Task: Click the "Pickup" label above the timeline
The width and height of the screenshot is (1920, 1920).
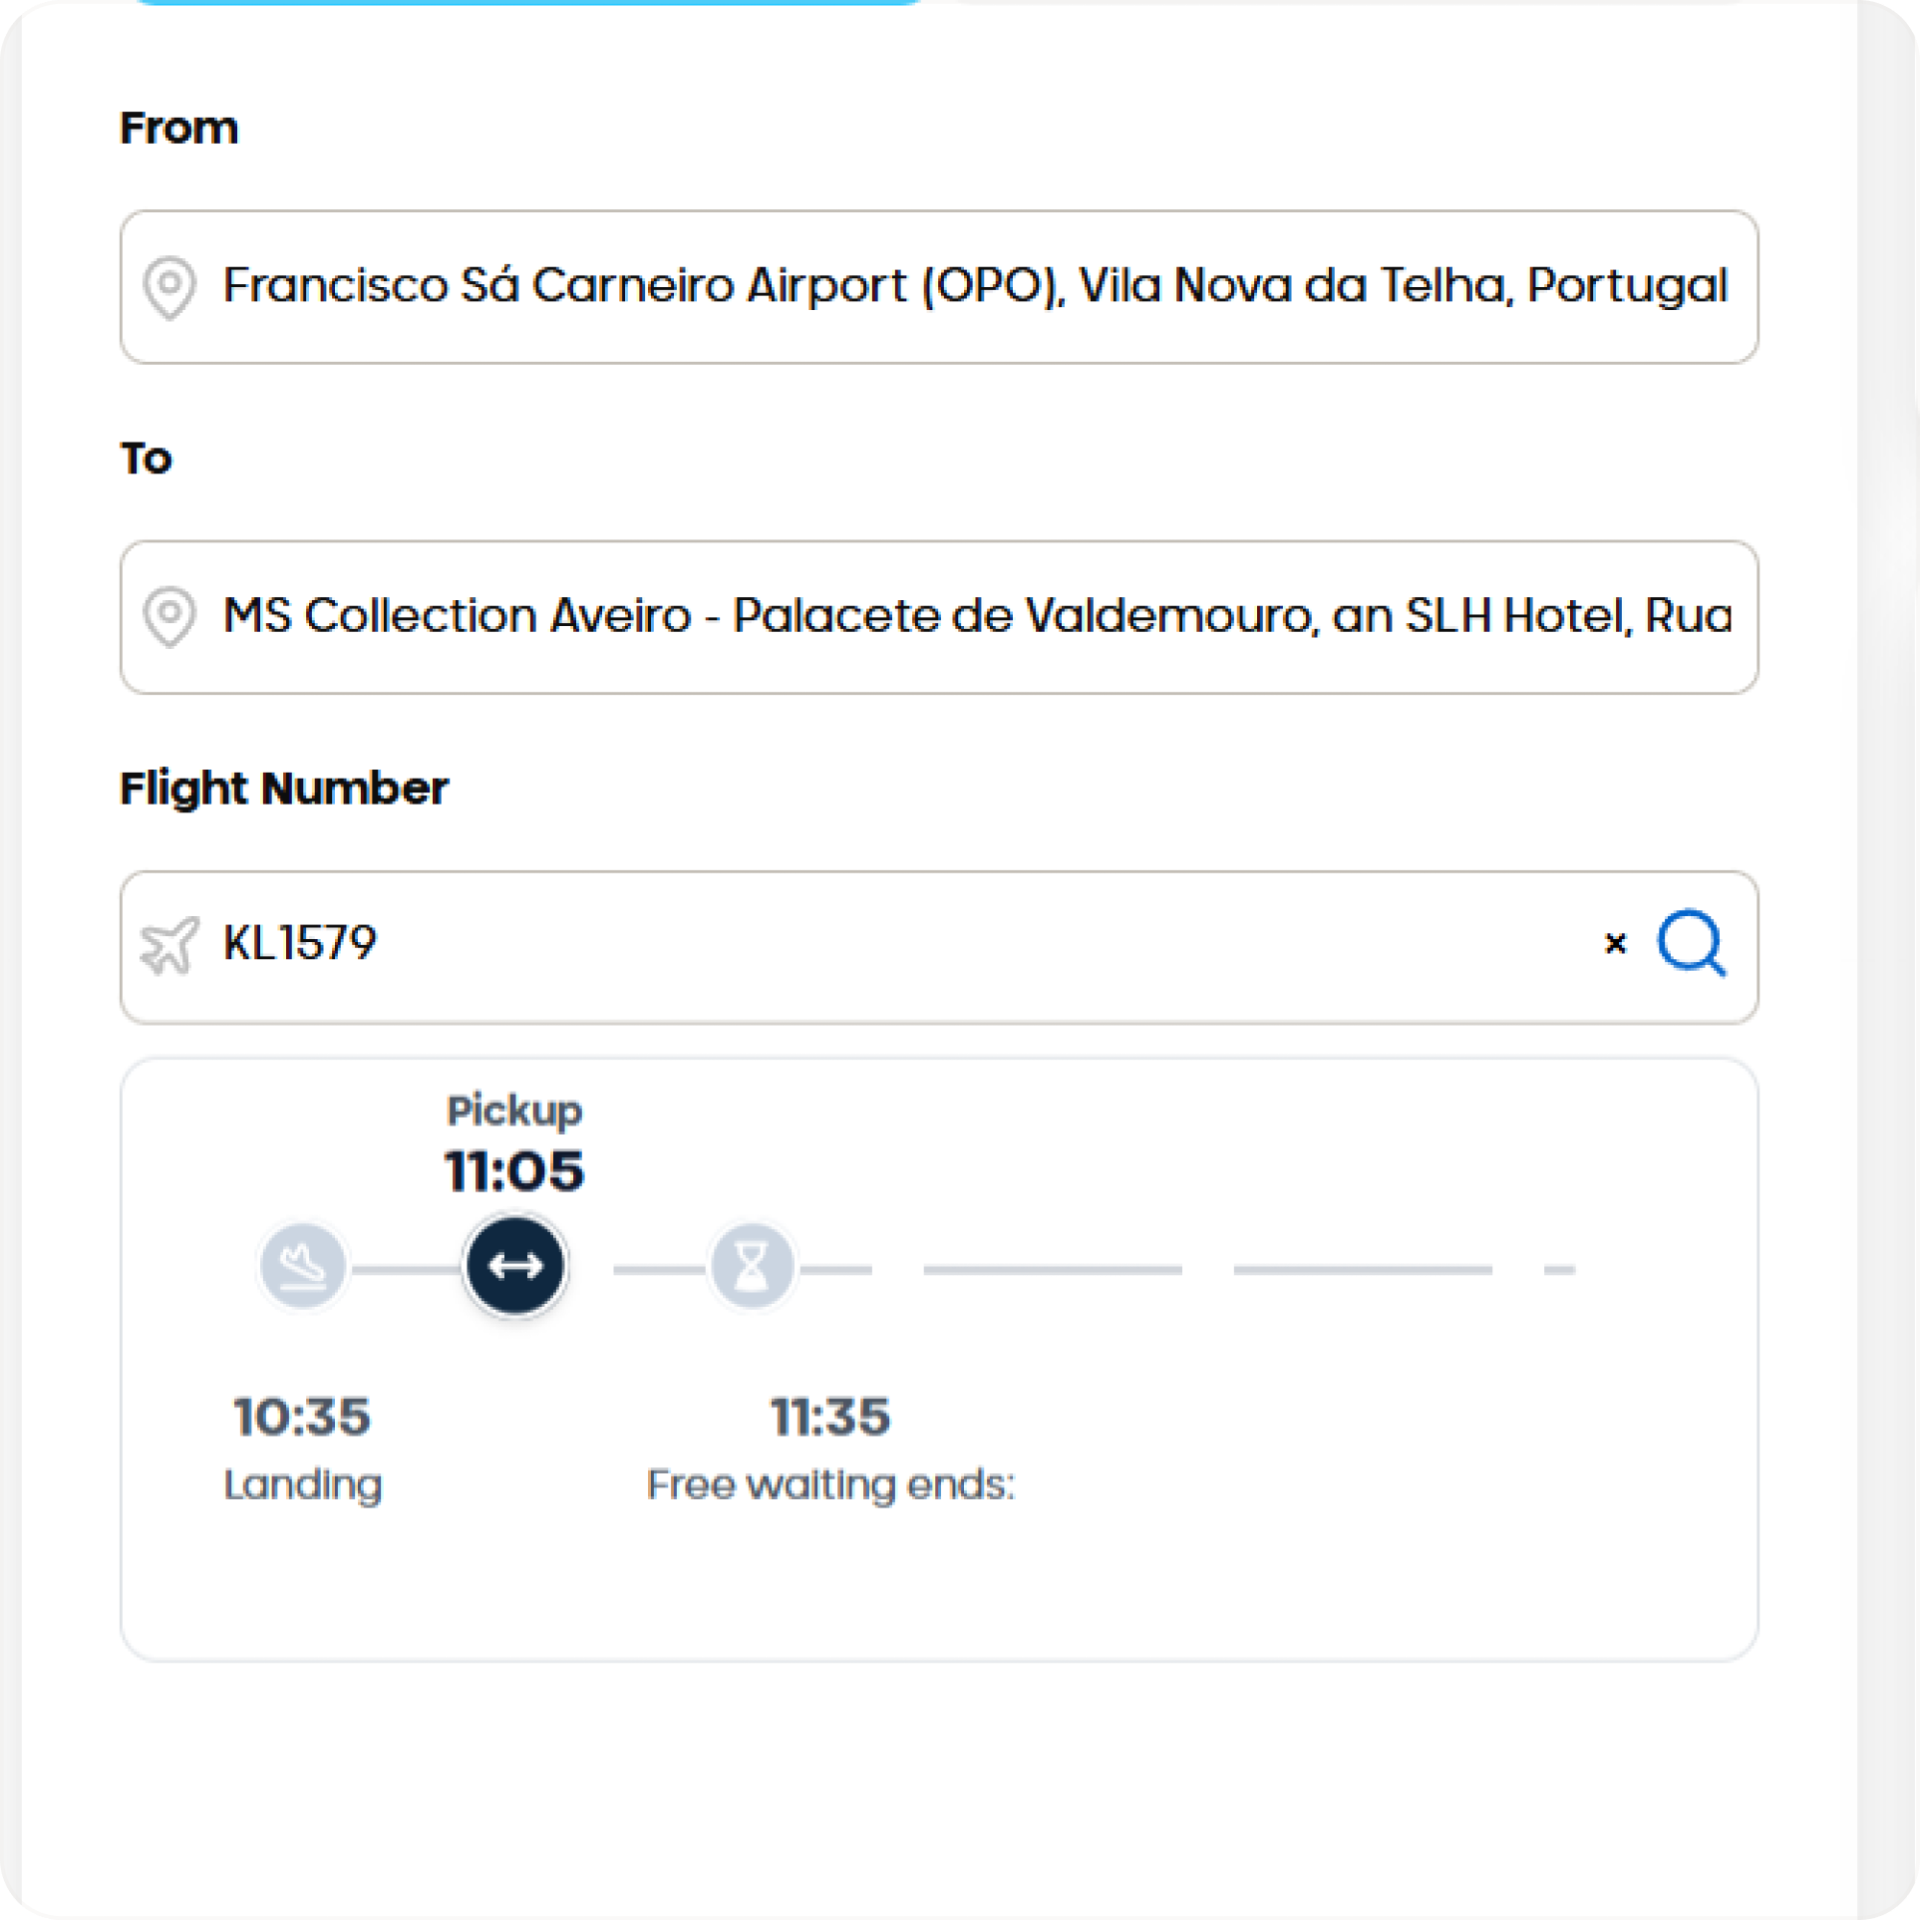Action: 514,1111
